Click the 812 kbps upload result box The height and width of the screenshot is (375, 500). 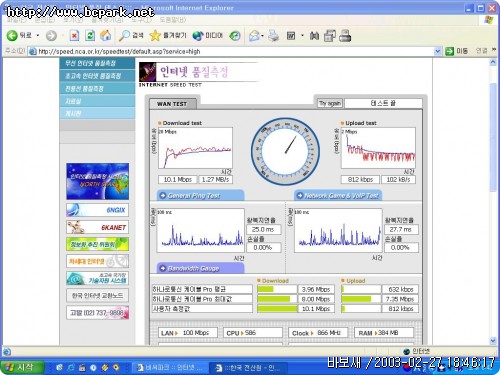pos(360,179)
